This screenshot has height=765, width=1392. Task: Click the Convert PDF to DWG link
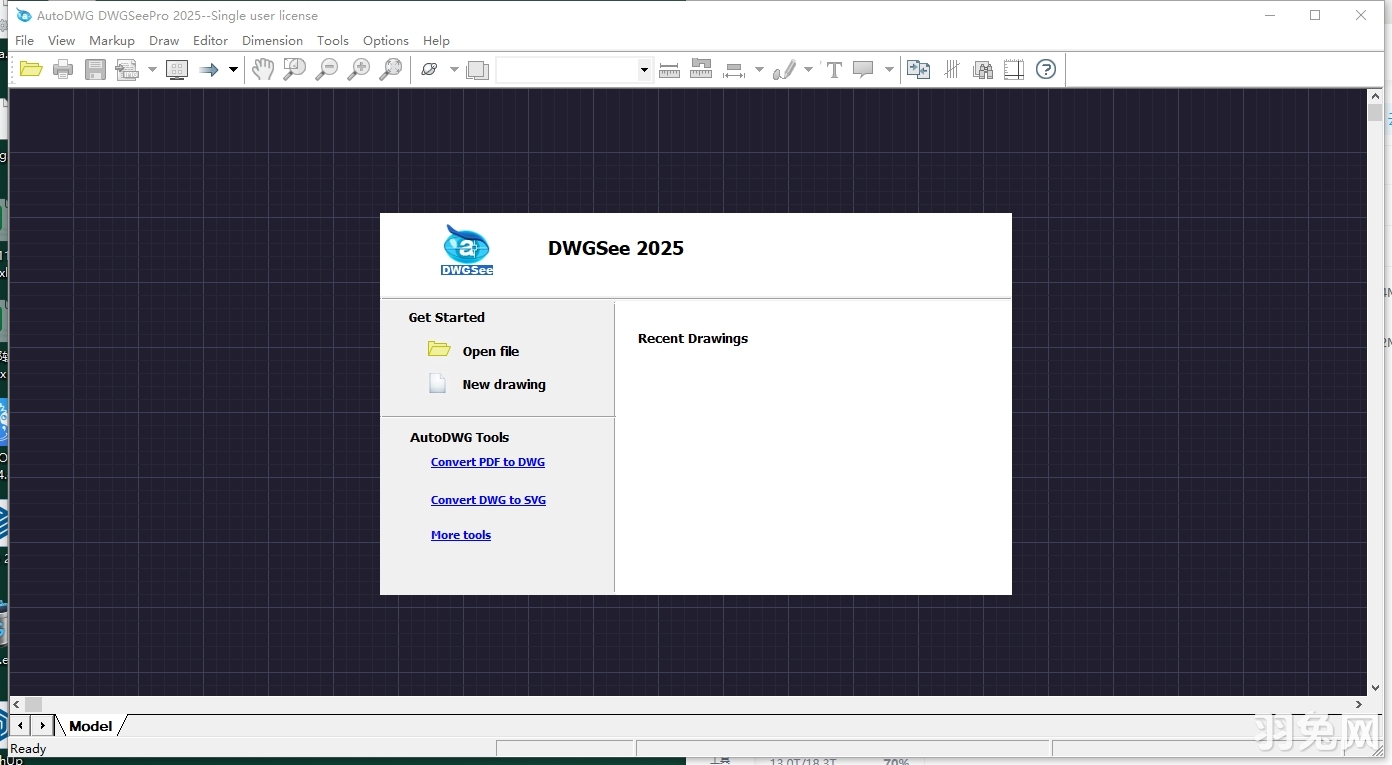coord(488,461)
